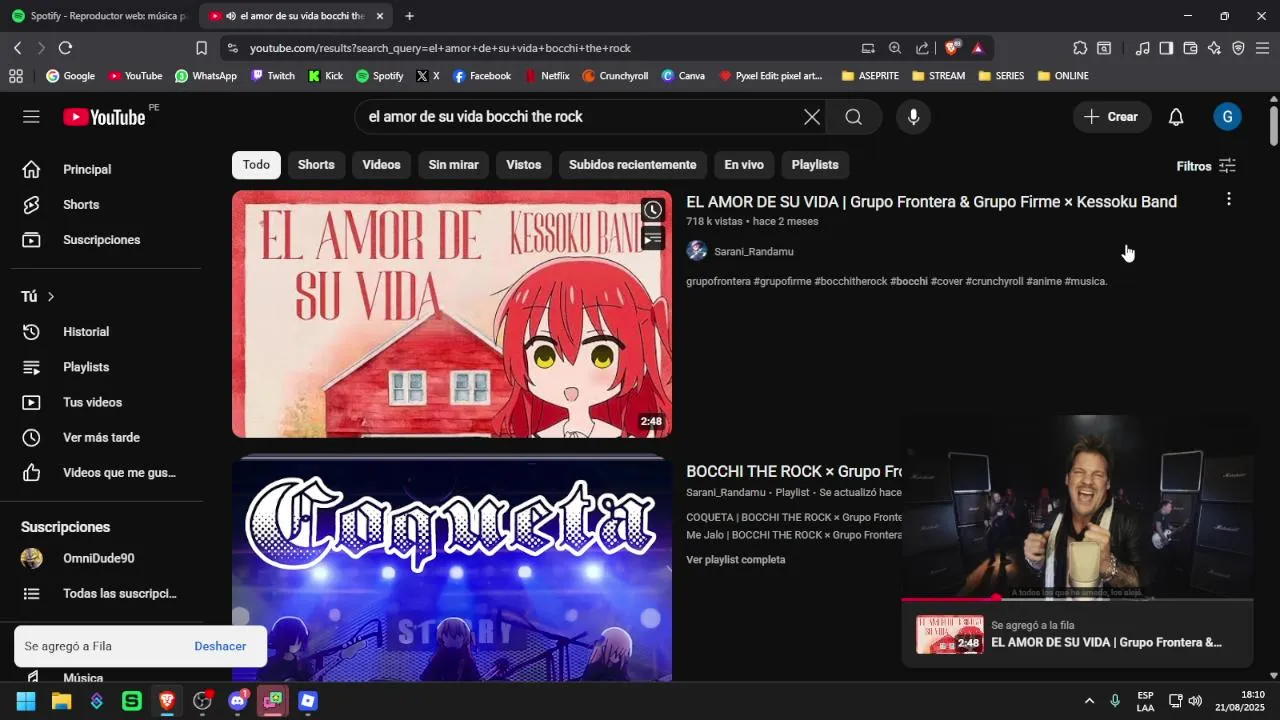Bookmark this page icon
This screenshot has width=1280, height=720.
click(201, 48)
